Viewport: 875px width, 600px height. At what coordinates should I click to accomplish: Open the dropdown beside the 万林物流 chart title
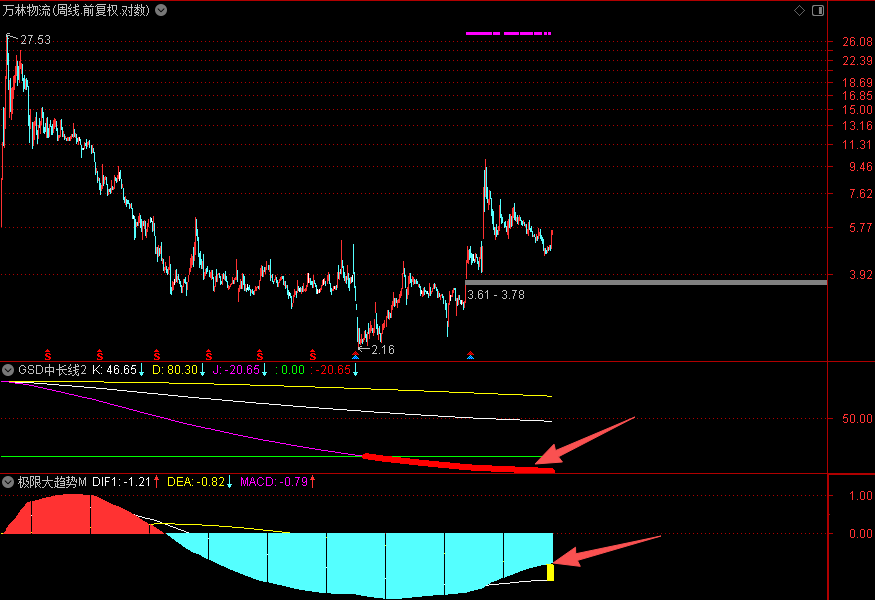162,10
